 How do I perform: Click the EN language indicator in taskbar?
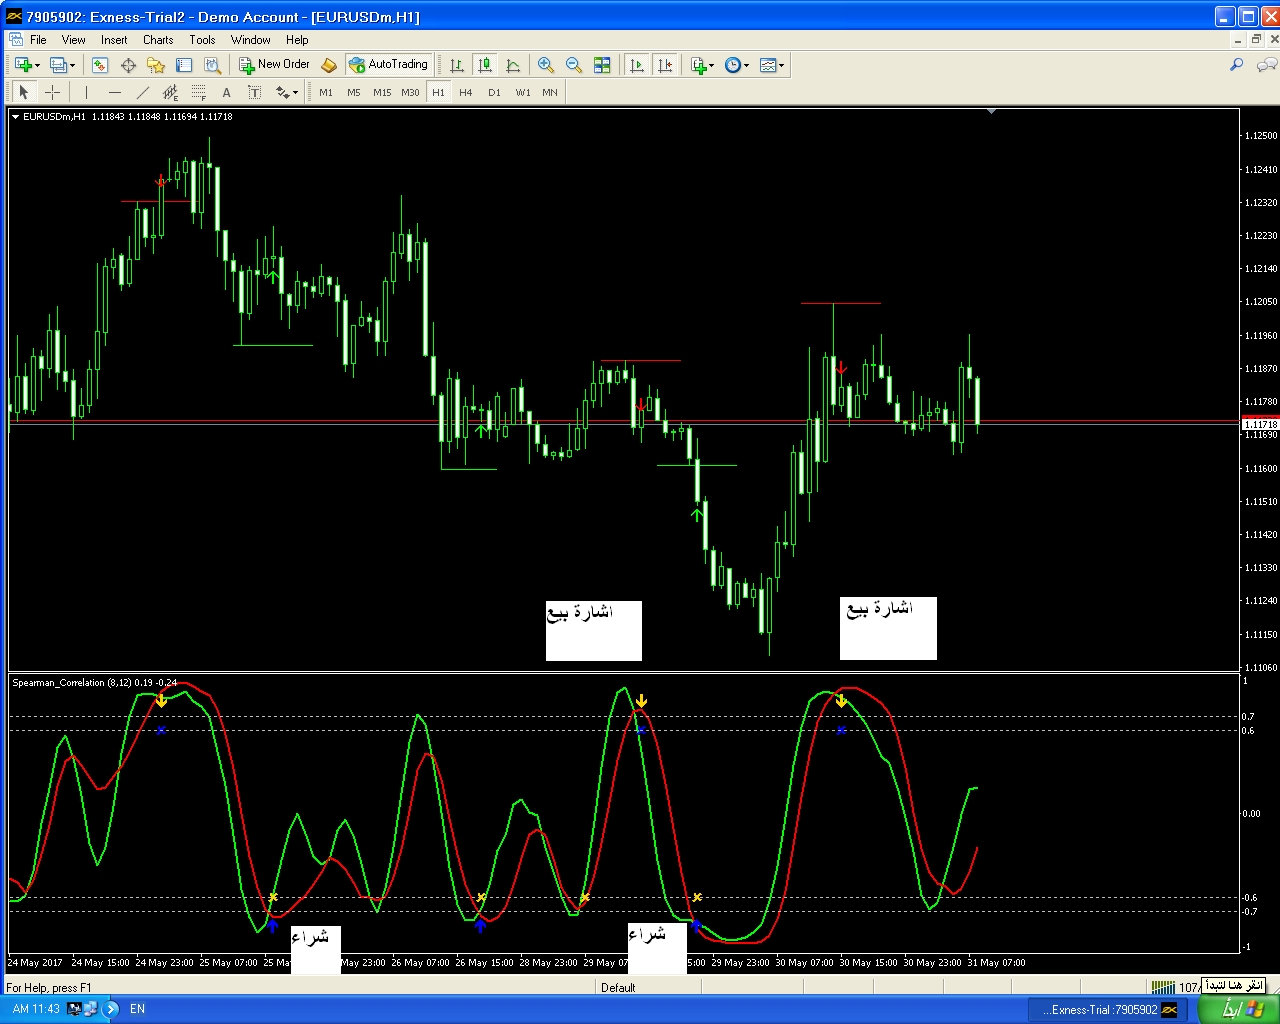coord(138,1009)
